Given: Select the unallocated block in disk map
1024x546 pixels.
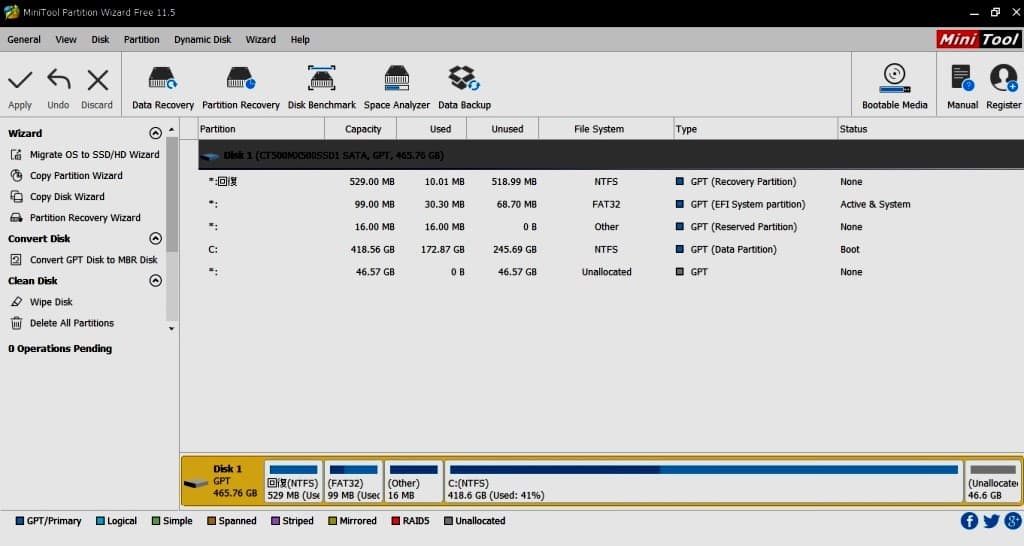Looking at the screenshot, I should (993, 481).
